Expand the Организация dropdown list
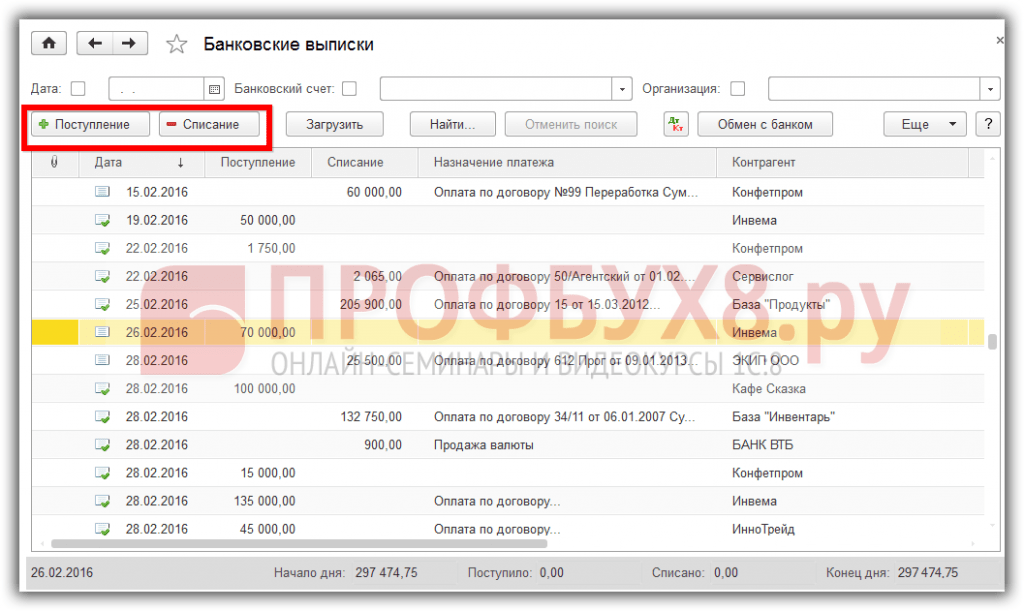This screenshot has height=611, width=1024. point(990,89)
